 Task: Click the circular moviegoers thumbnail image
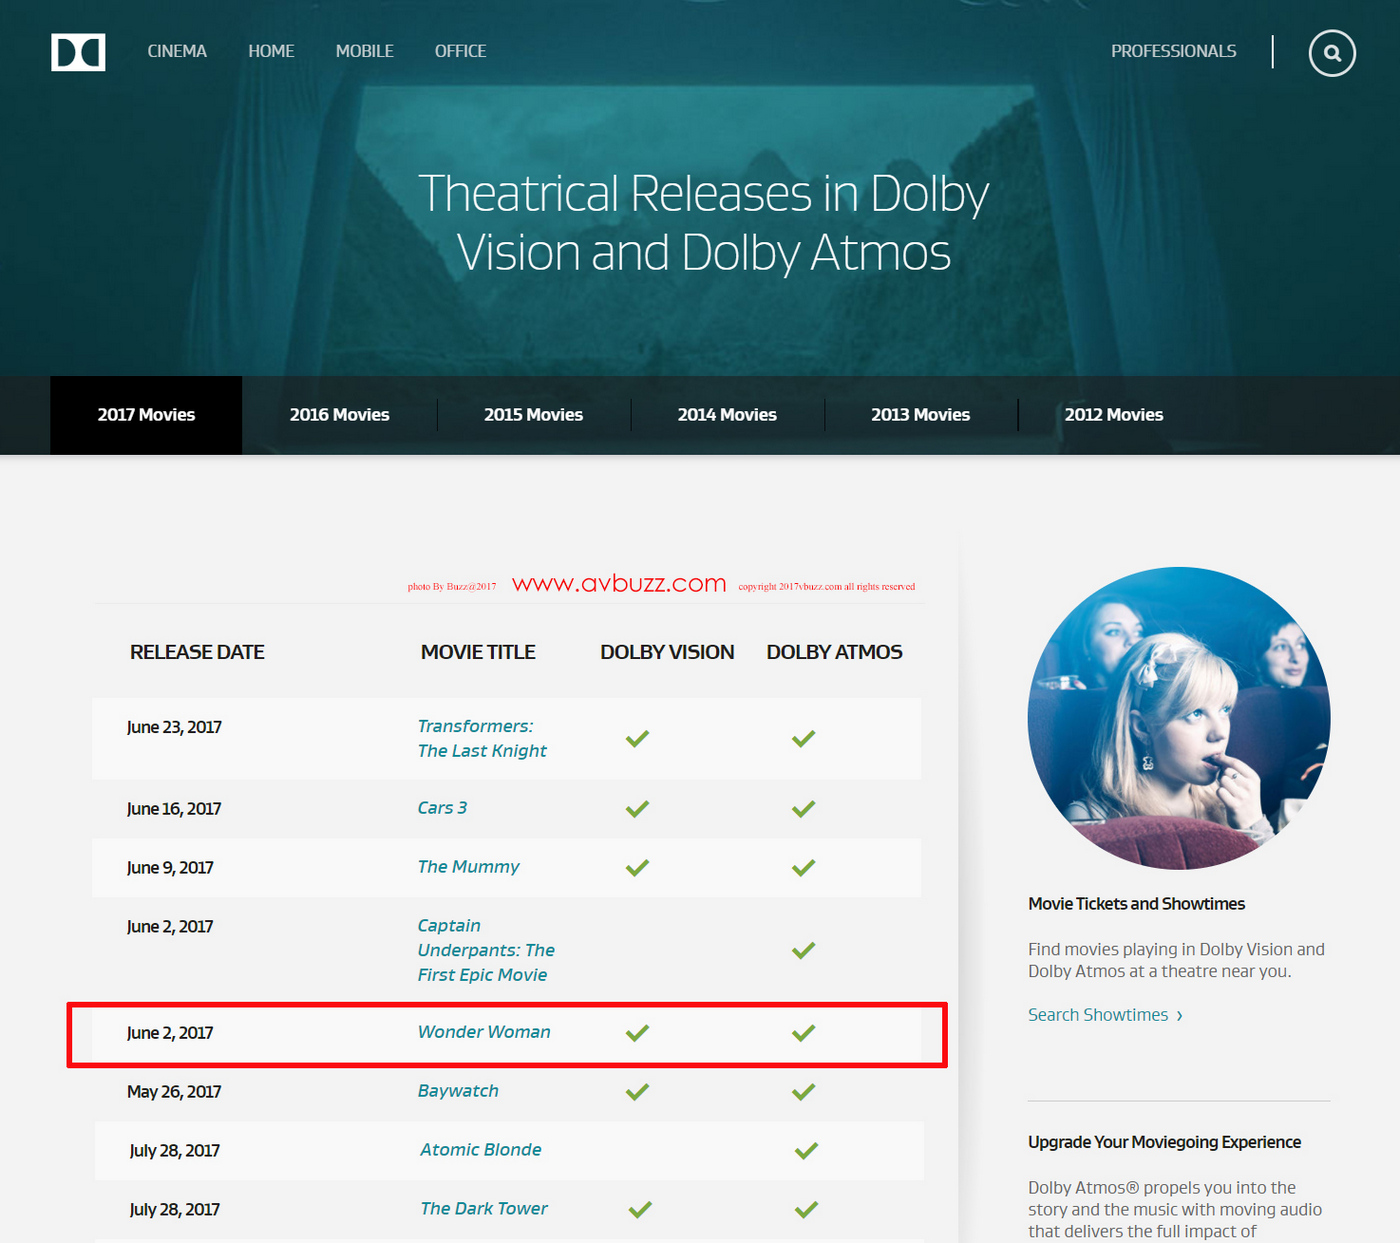point(1179,718)
